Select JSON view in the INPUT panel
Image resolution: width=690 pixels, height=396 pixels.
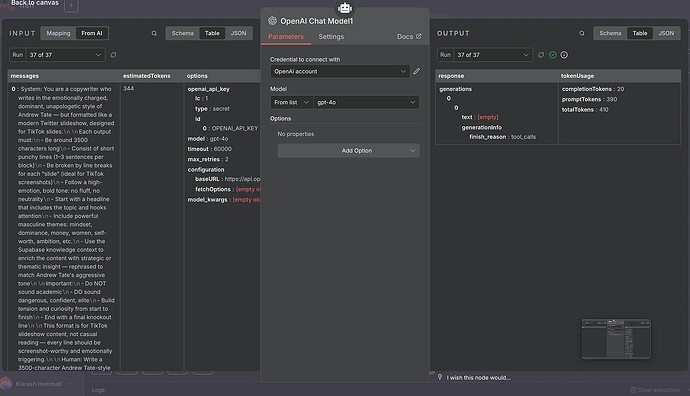(239, 33)
